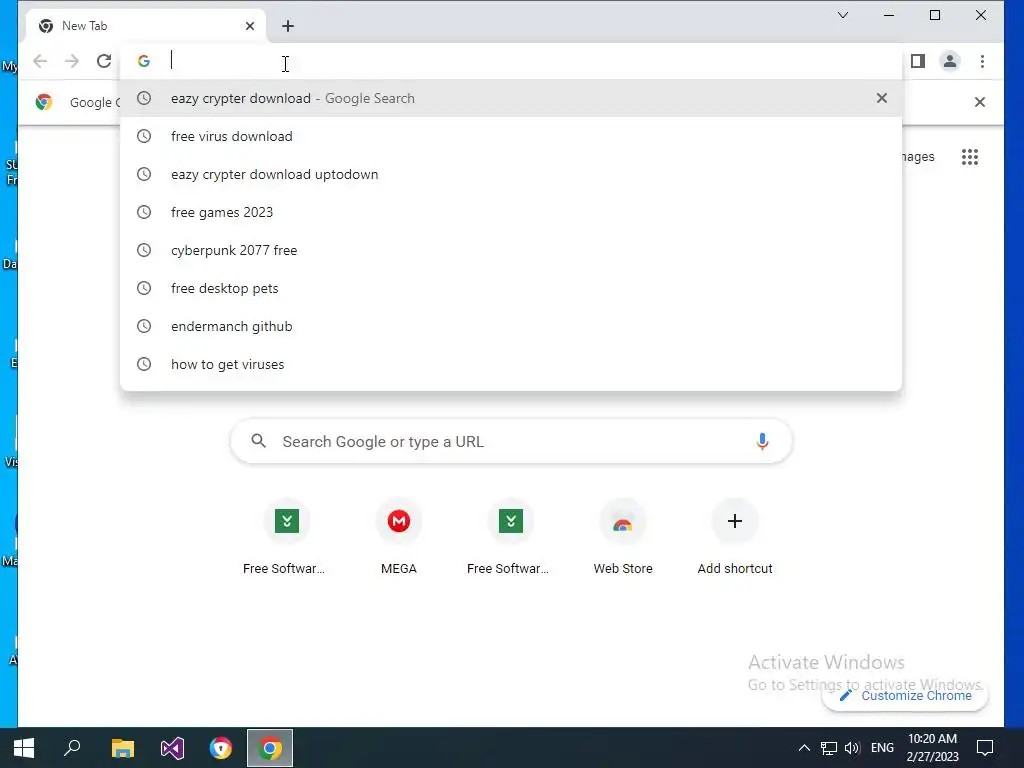Close the New Tab tab
The width and height of the screenshot is (1024, 768).
pyautogui.click(x=249, y=26)
